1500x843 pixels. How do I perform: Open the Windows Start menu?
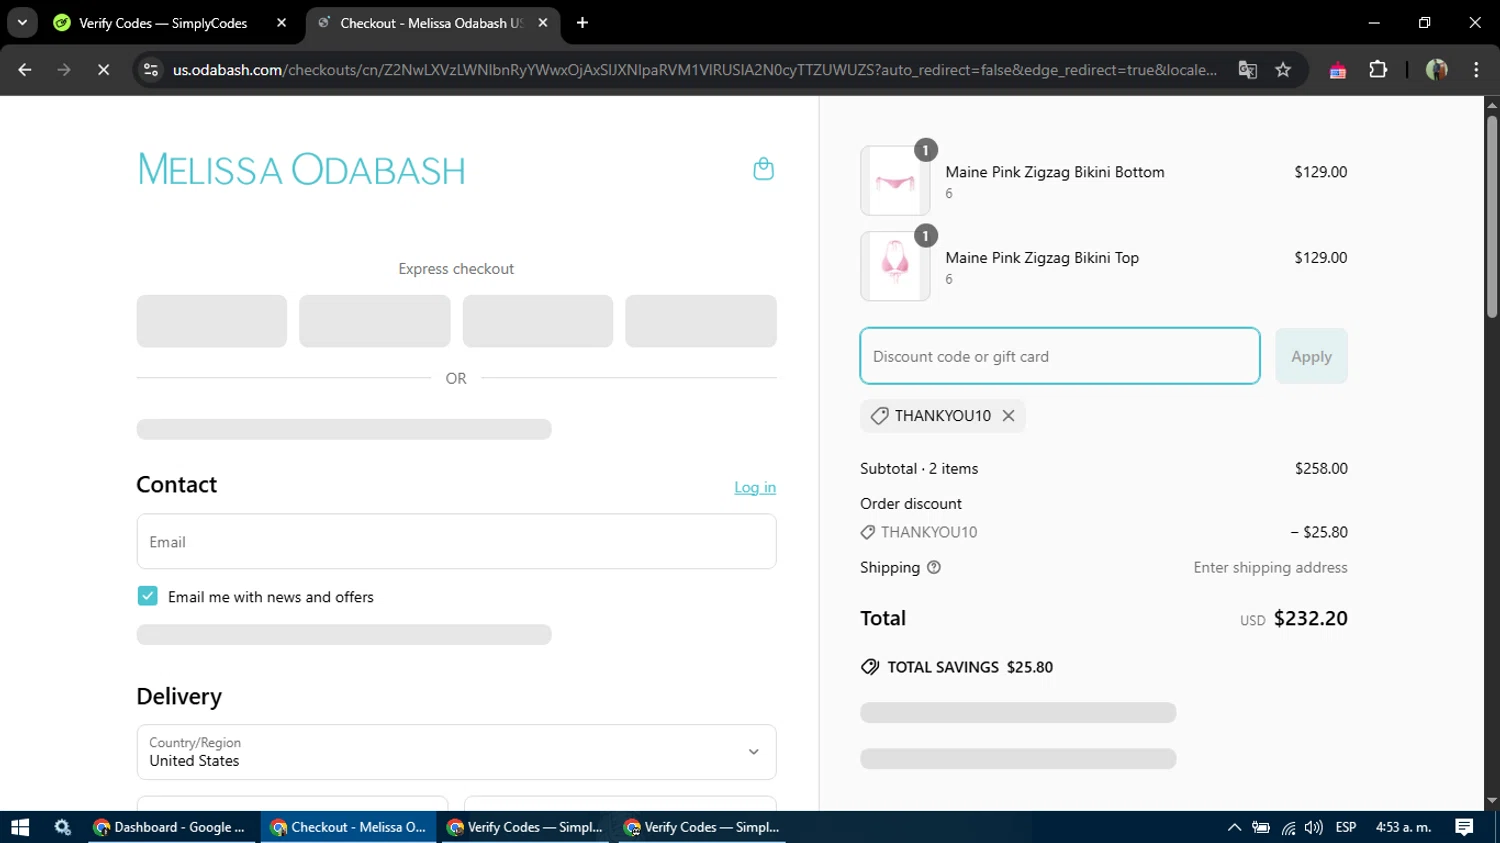coord(20,827)
